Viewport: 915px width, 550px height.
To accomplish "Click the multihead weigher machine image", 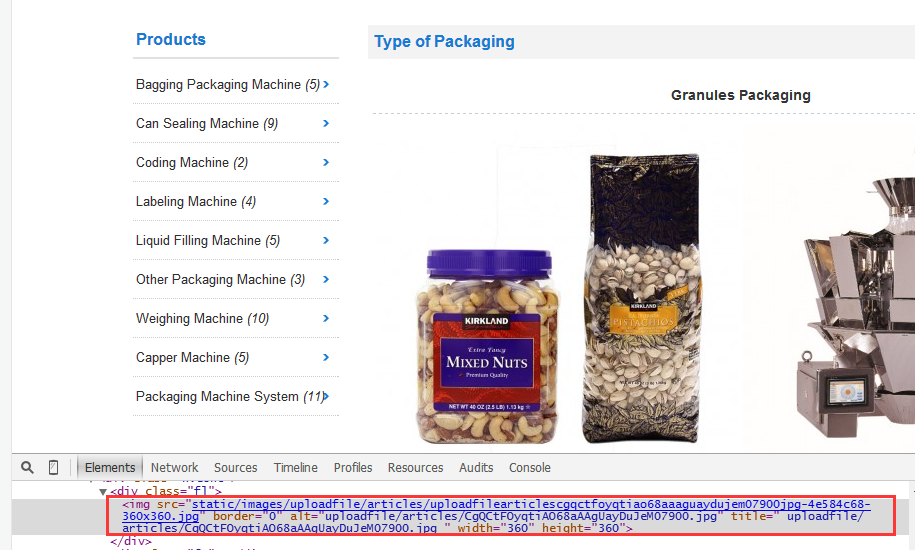I will 855,306.
